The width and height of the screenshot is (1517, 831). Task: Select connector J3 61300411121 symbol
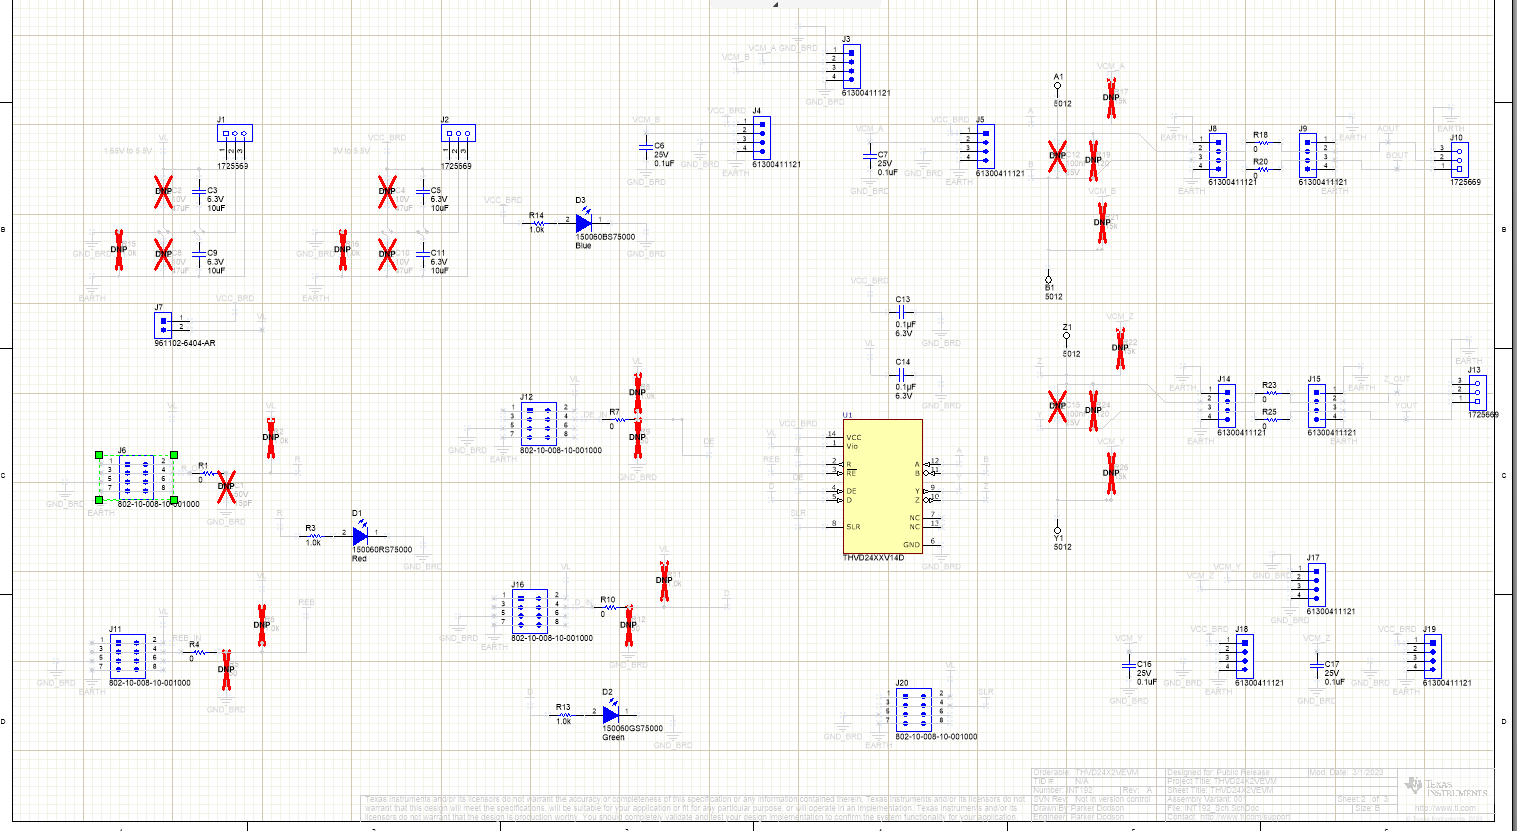tap(851, 65)
